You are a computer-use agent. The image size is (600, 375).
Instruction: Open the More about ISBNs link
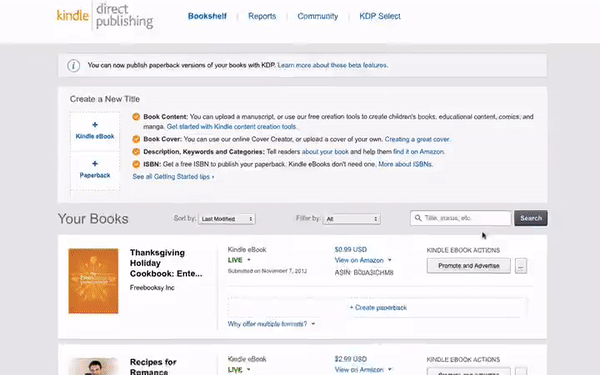405,165
